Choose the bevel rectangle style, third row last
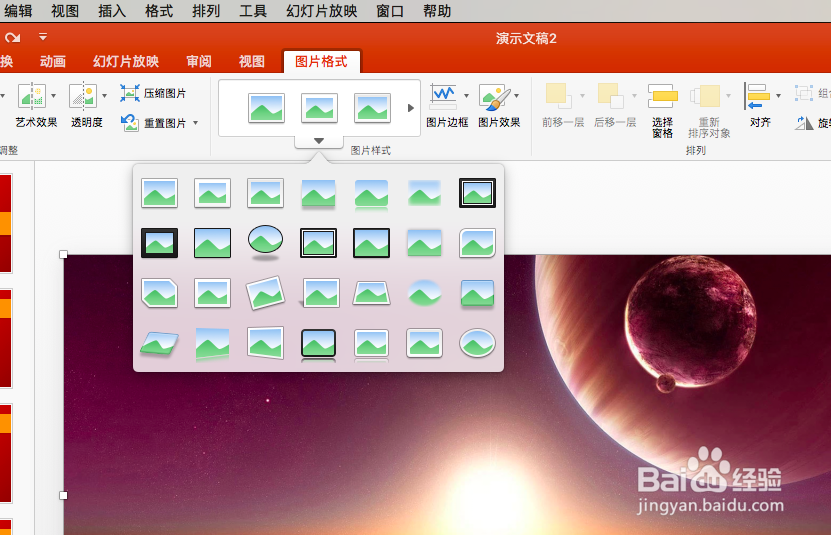Screen dimensions: 831x535 (478, 293)
